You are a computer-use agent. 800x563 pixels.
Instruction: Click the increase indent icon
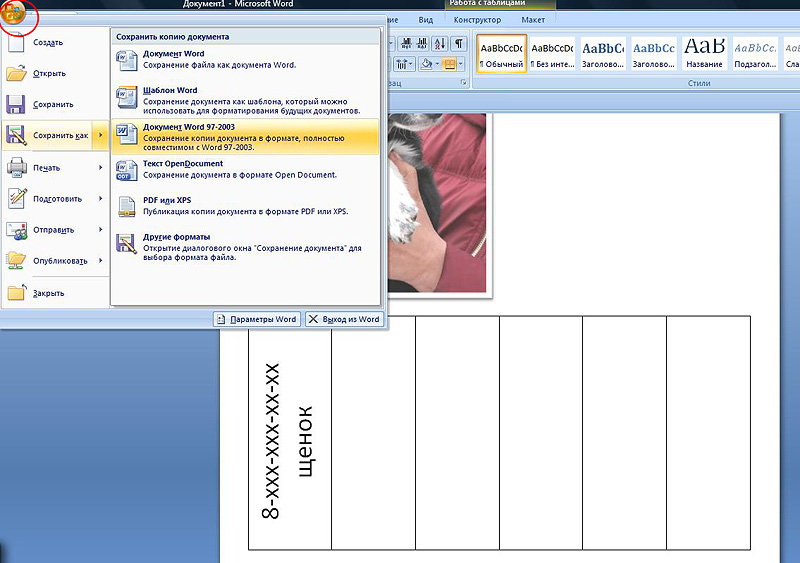[x=422, y=44]
